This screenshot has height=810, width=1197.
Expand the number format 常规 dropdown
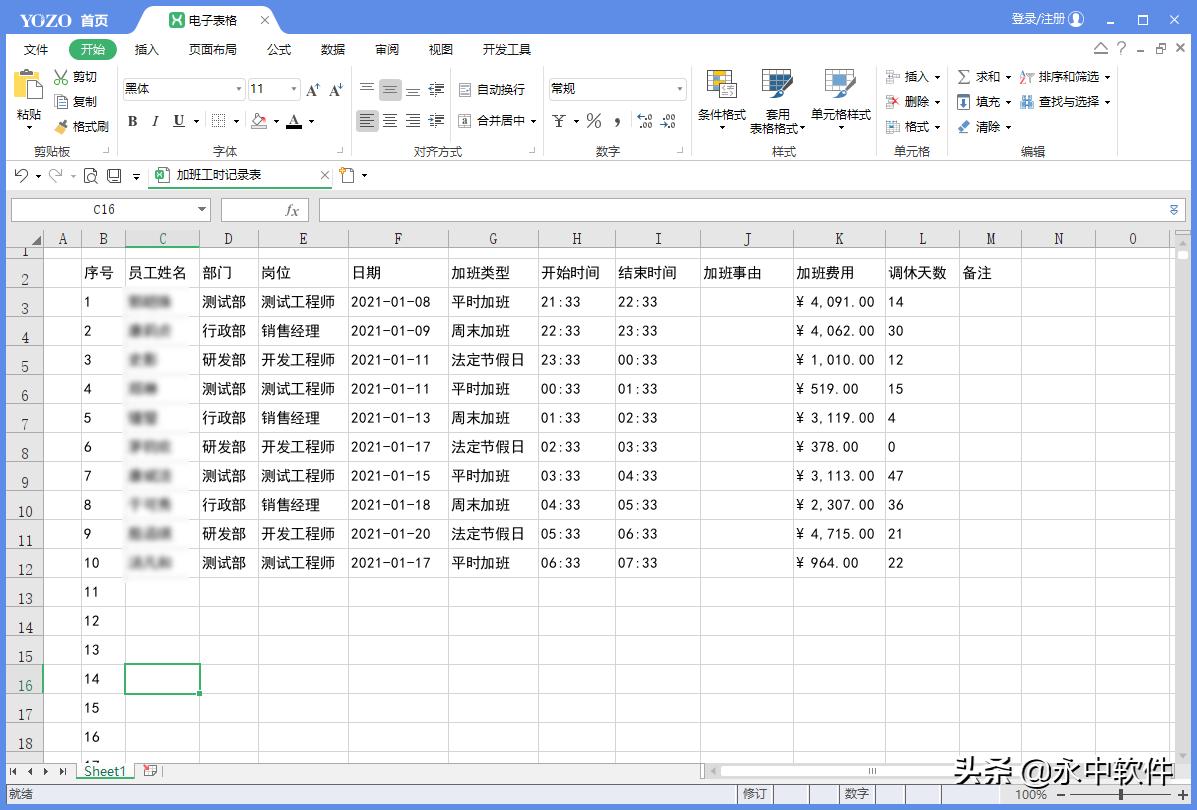[679, 88]
